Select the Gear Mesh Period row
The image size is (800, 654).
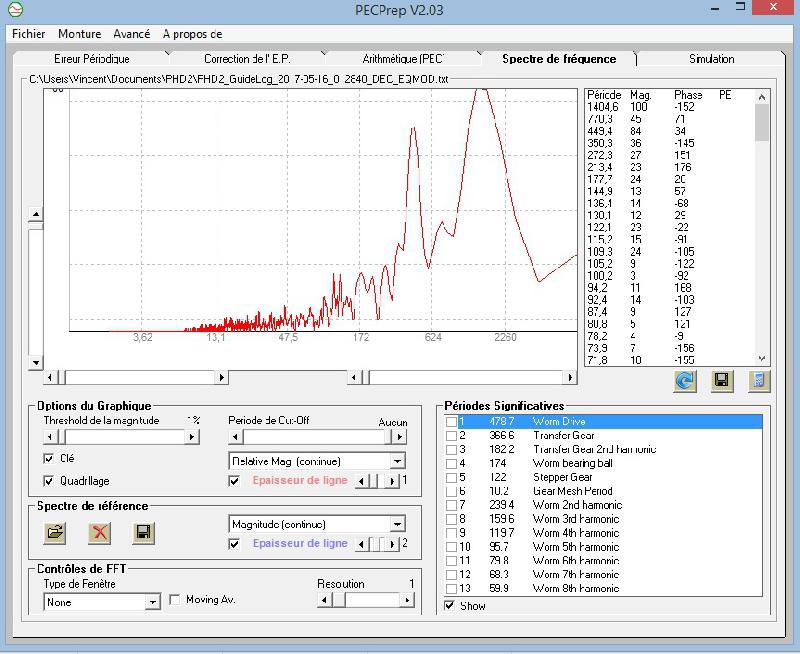pyautogui.click(x=604, y=491)
